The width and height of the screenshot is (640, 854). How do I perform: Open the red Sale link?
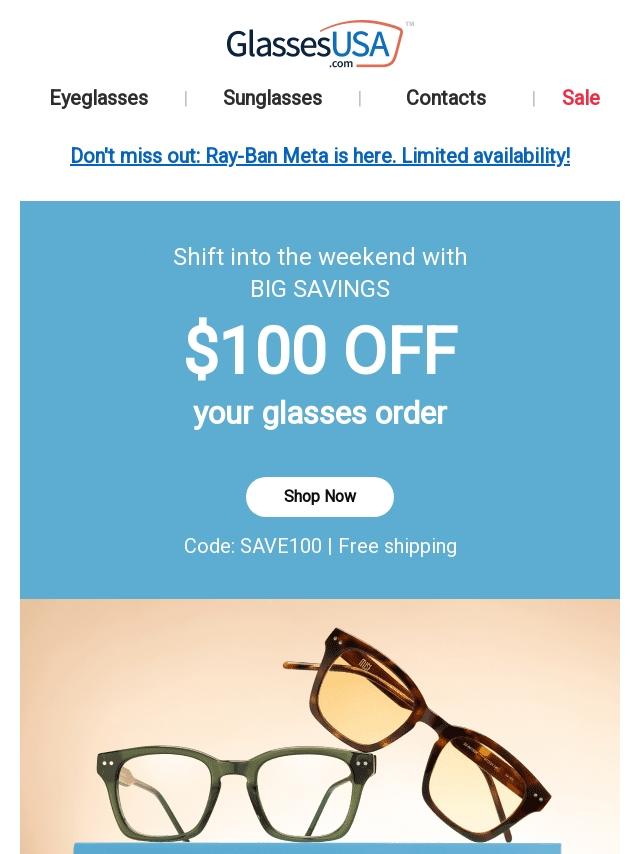coord(580,98)
